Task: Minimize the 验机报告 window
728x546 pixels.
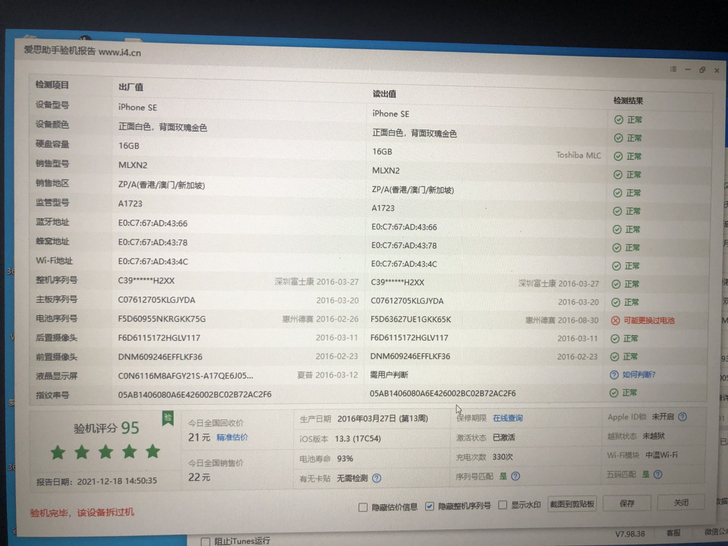Action: [x=688, y=70]
